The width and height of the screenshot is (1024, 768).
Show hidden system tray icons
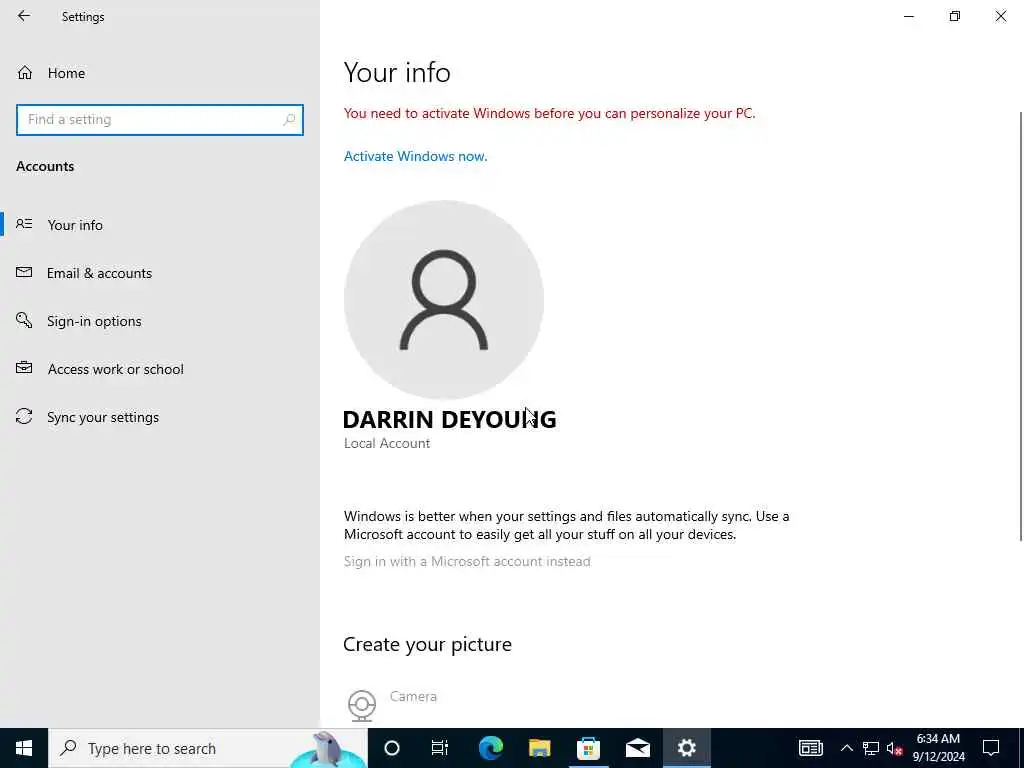pyautogui.click(x=846, y=748)
